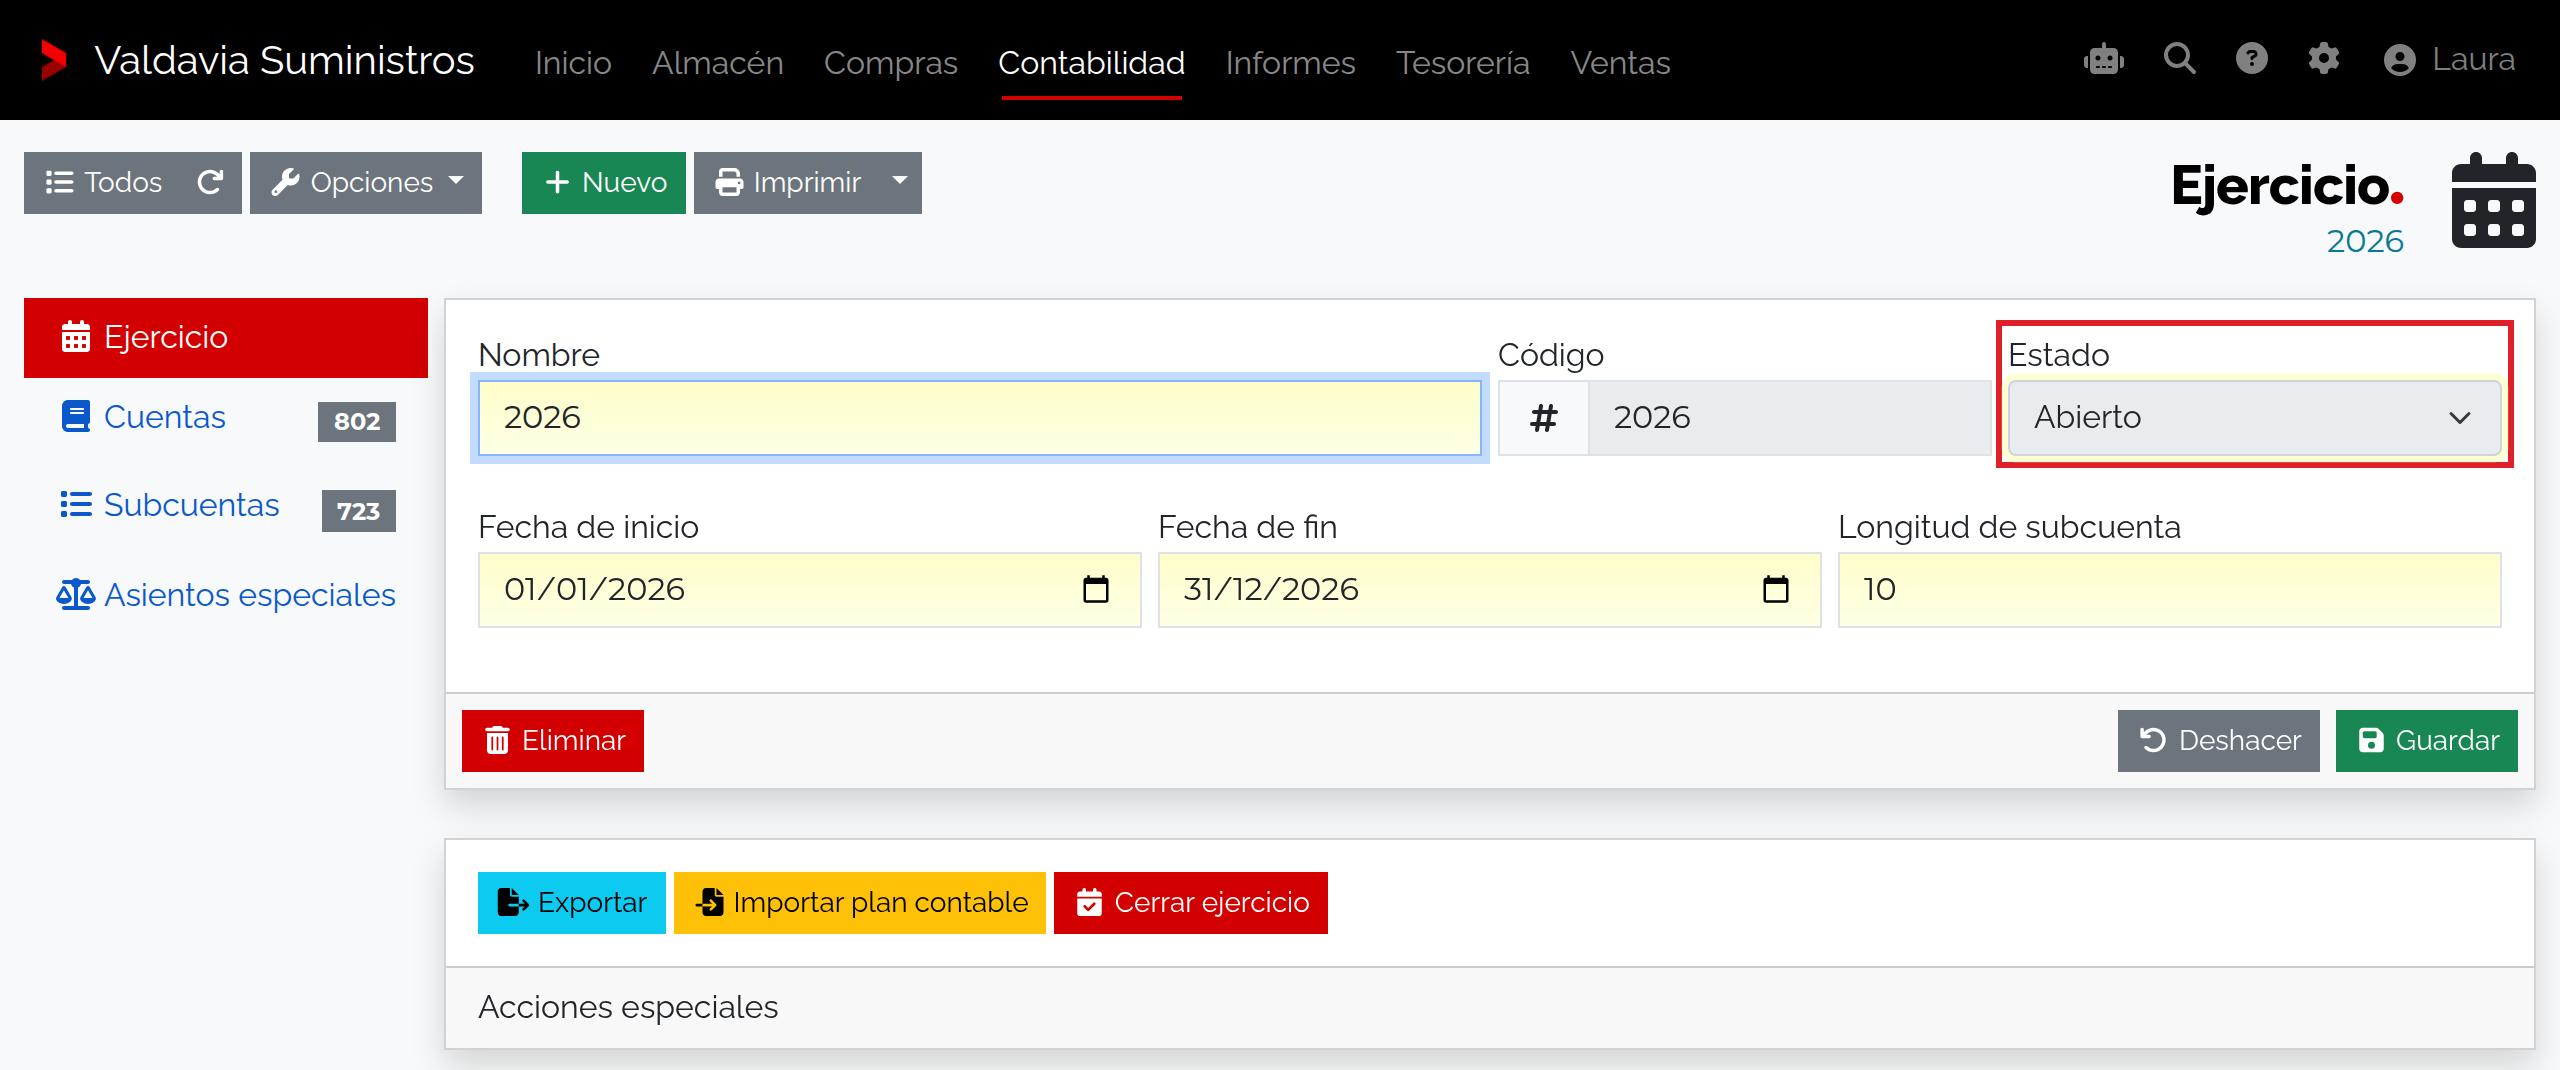Expand the Opciones dropdown

366,182
